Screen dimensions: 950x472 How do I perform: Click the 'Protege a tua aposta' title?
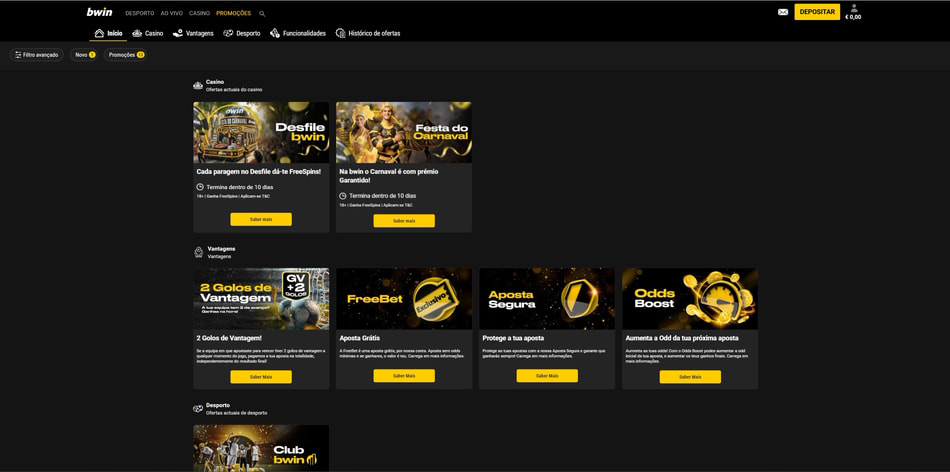[513, 338]
